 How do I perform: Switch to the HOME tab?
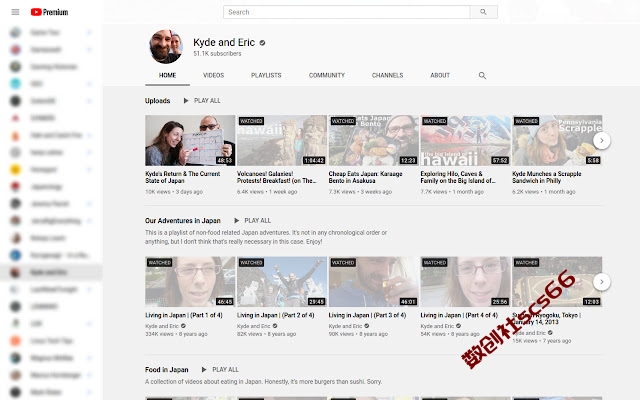[x=167, y=76]
